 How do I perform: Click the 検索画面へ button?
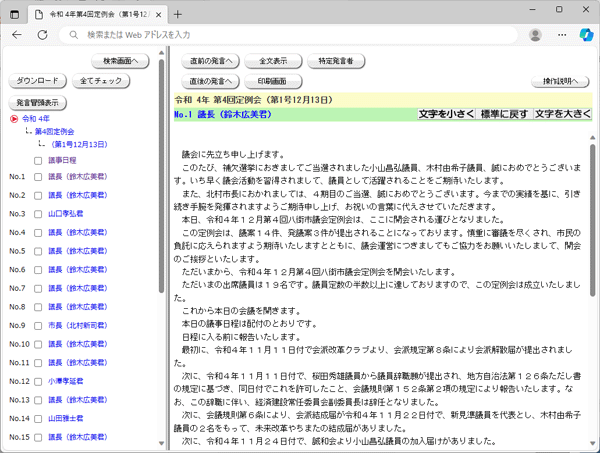120,61
